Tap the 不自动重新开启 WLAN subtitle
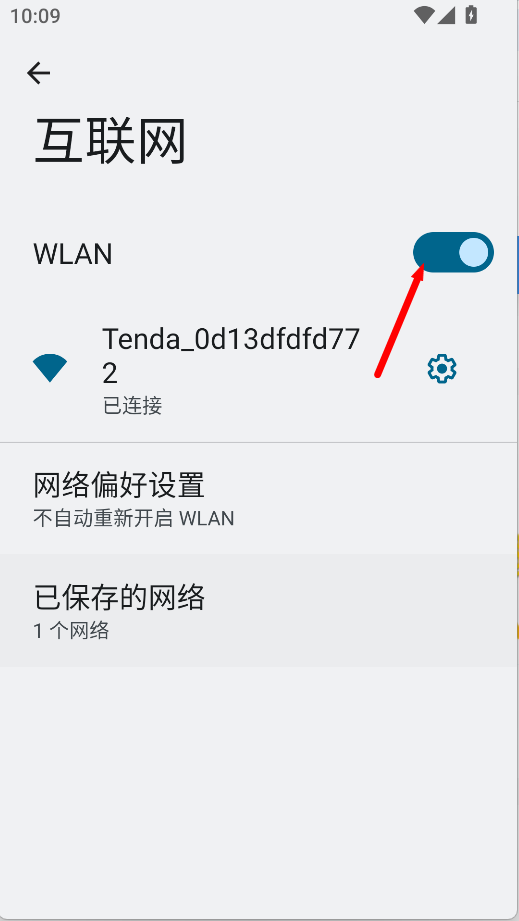Image resolution: width=519 pixels, height=921 pixels. coord(134,519)
